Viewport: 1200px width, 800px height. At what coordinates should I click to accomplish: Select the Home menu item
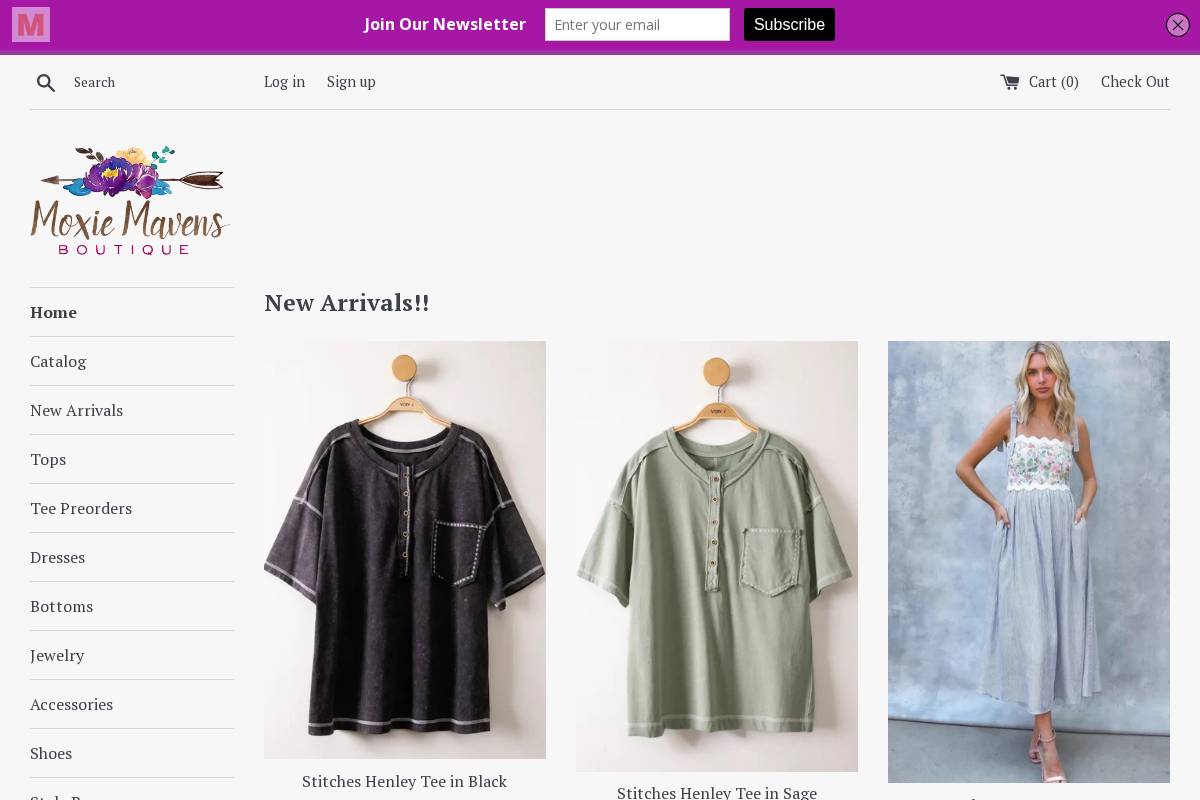click(53, 312)
